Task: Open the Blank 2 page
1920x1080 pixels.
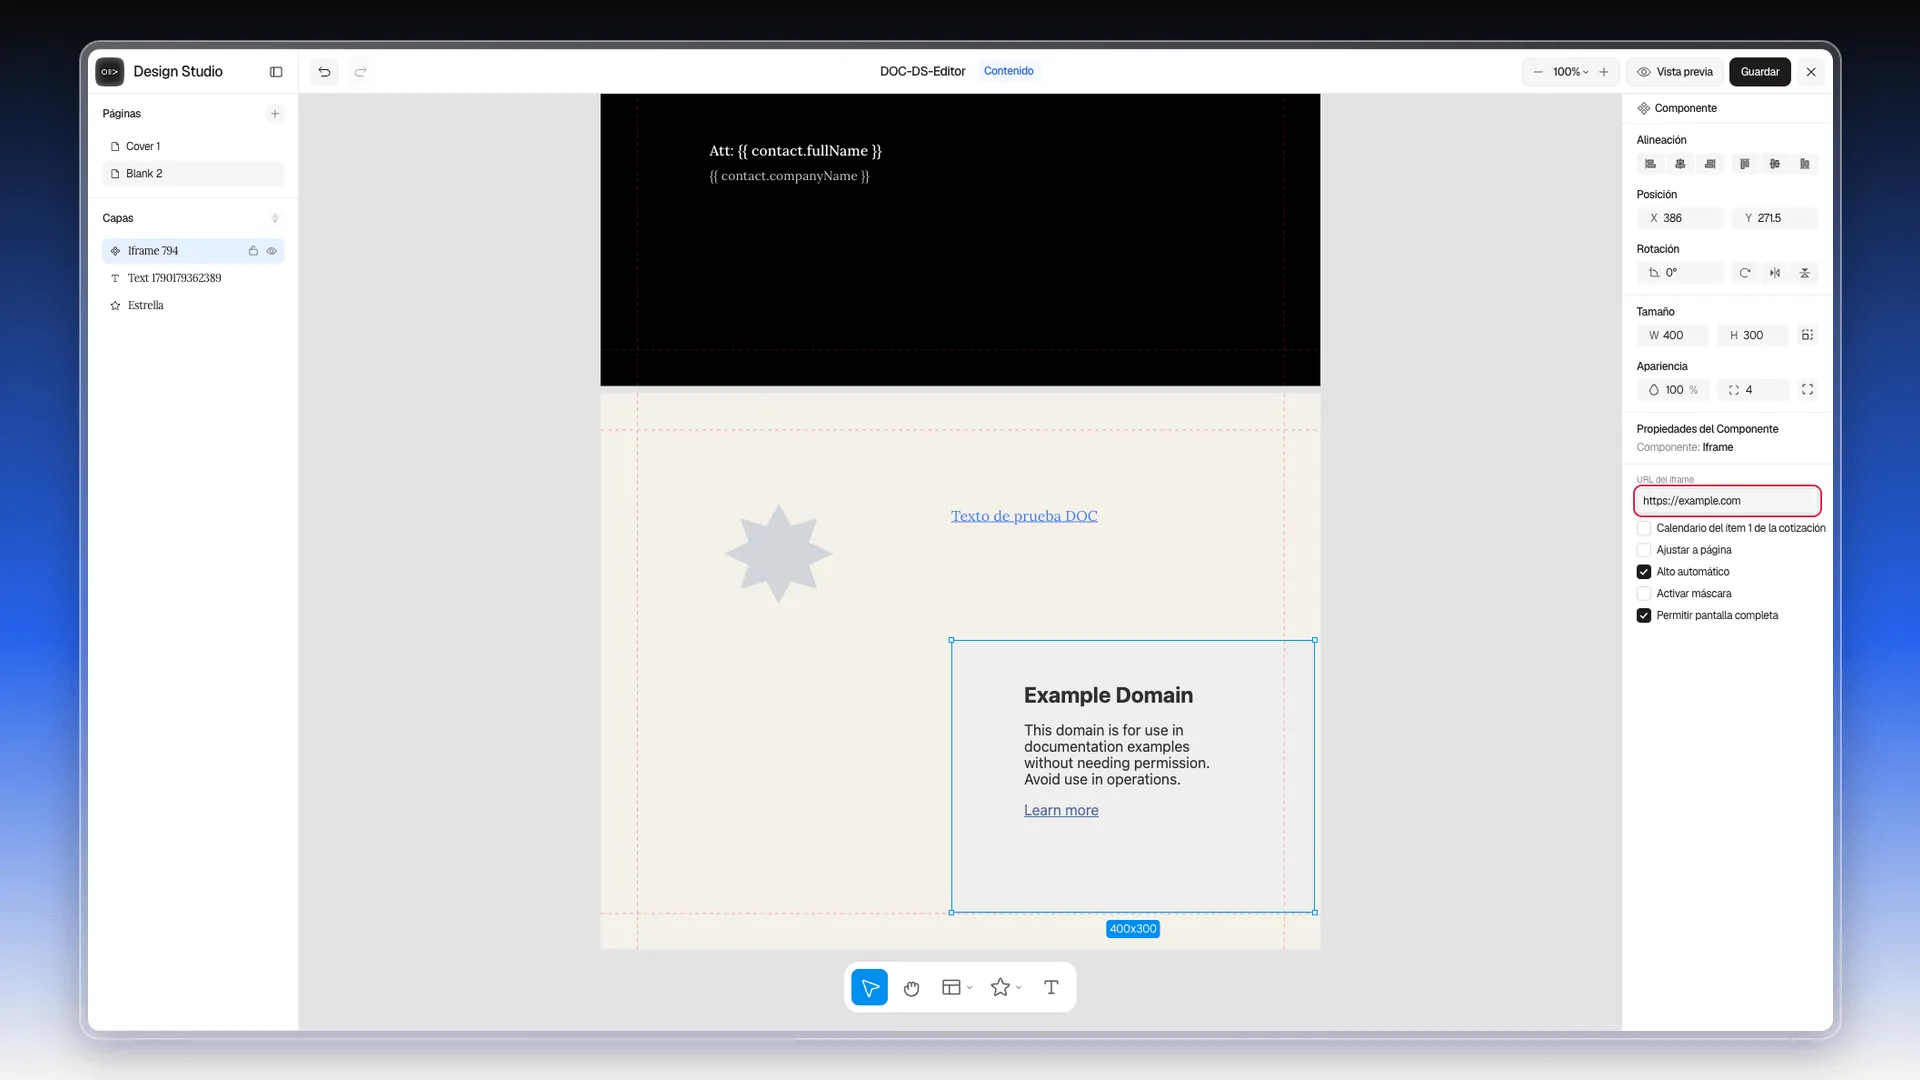Action: (x=193, y=174)
